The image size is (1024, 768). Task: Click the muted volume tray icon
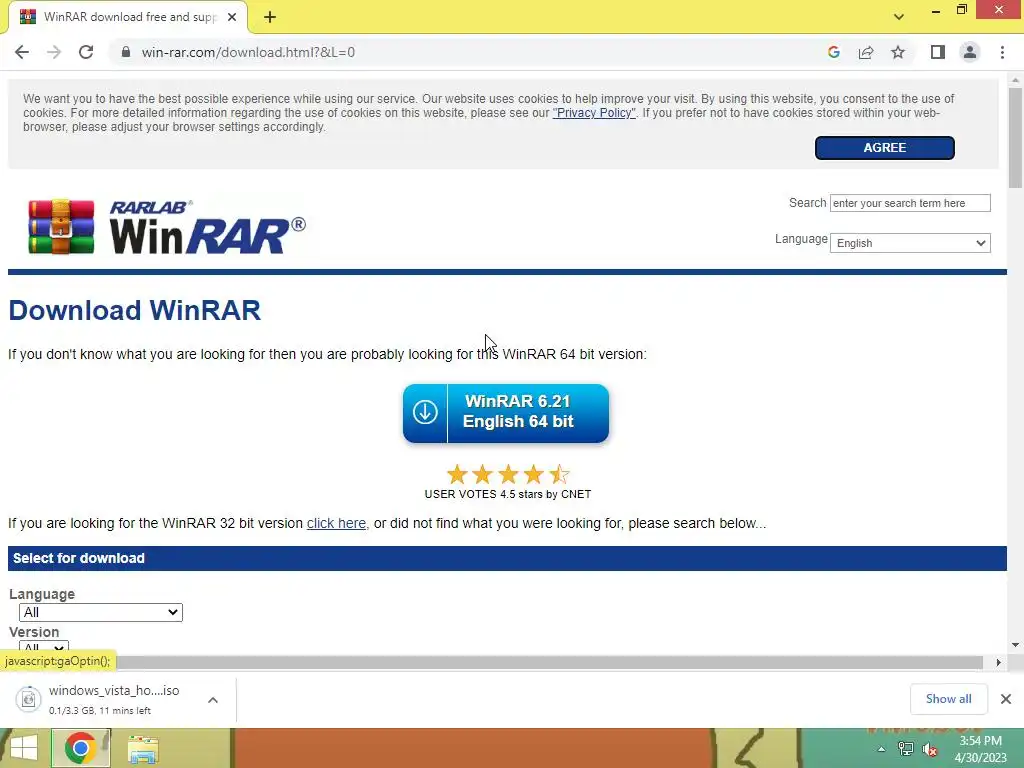[930, 749]
